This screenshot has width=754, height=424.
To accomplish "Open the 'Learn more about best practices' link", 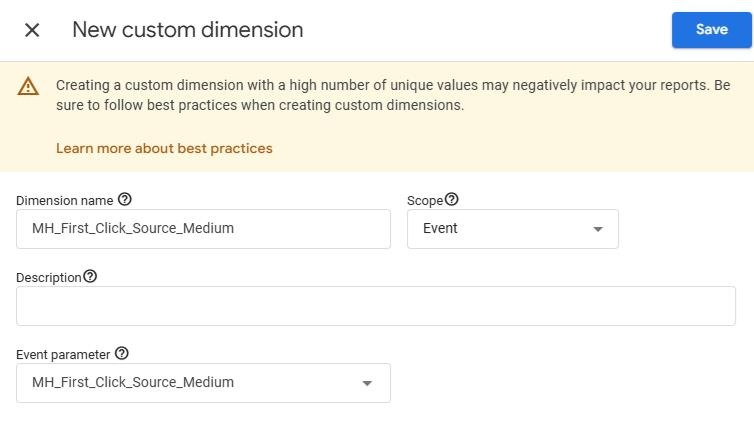I will click(x=164, y=148).
